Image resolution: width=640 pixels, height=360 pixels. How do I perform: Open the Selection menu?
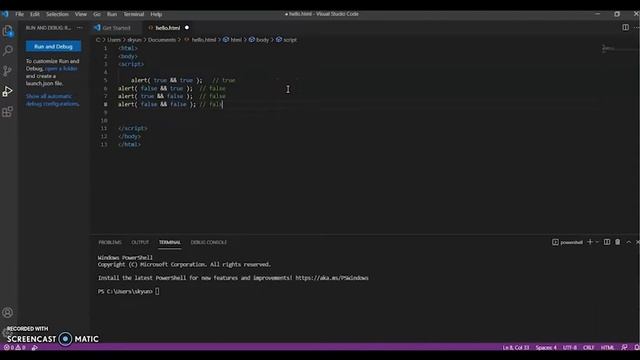[x=57, y=14]
